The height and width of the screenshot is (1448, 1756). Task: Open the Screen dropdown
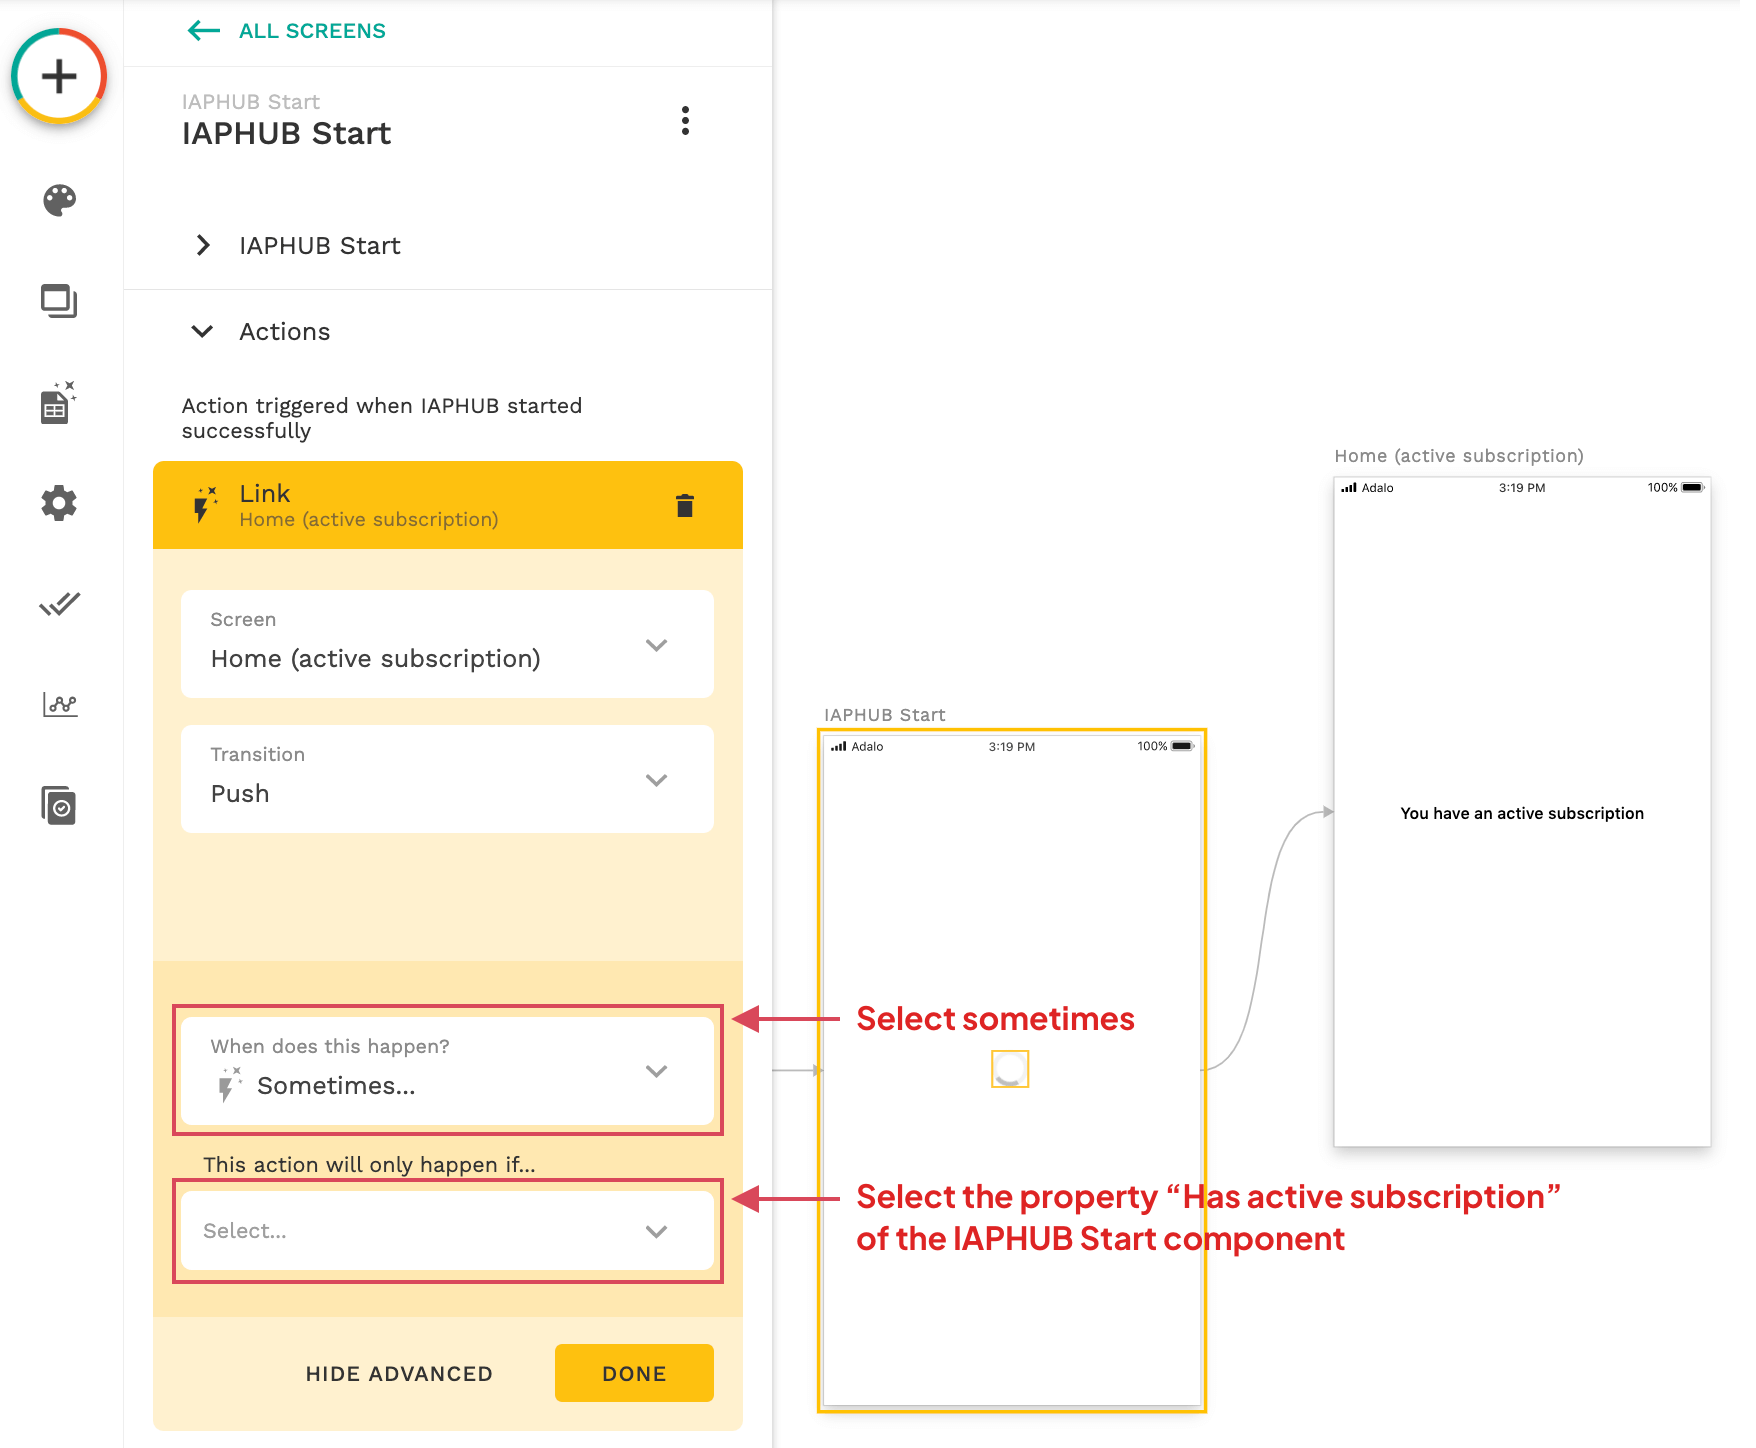coord(447,644)
